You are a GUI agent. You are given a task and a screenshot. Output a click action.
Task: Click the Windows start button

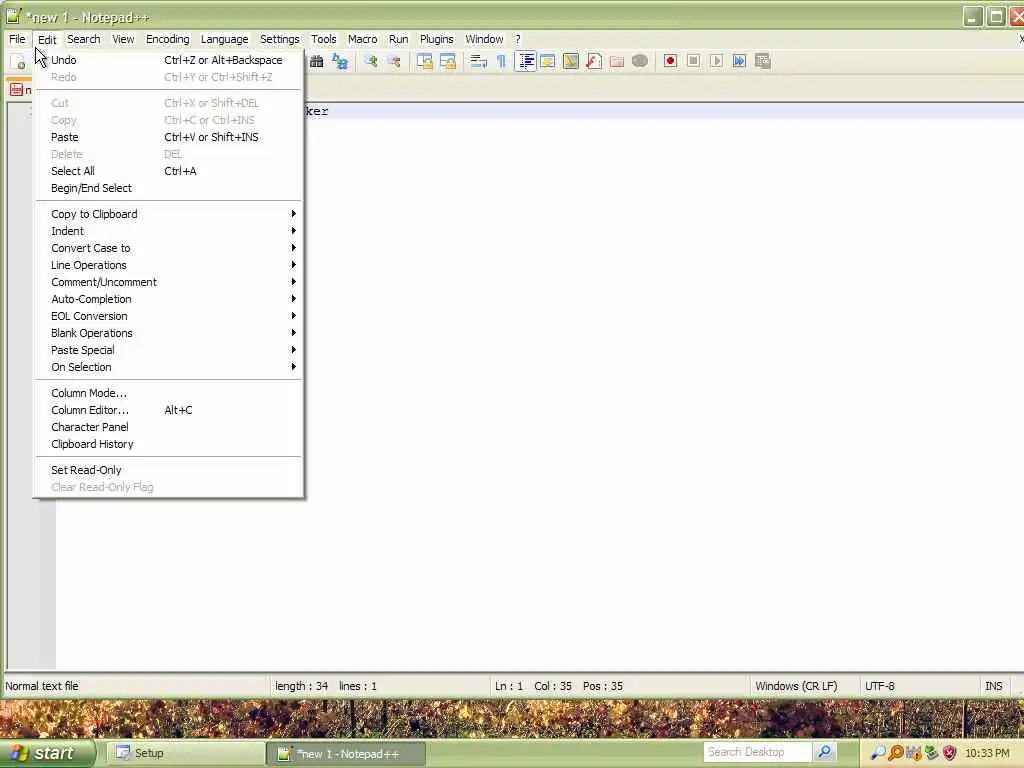(46, 753)
